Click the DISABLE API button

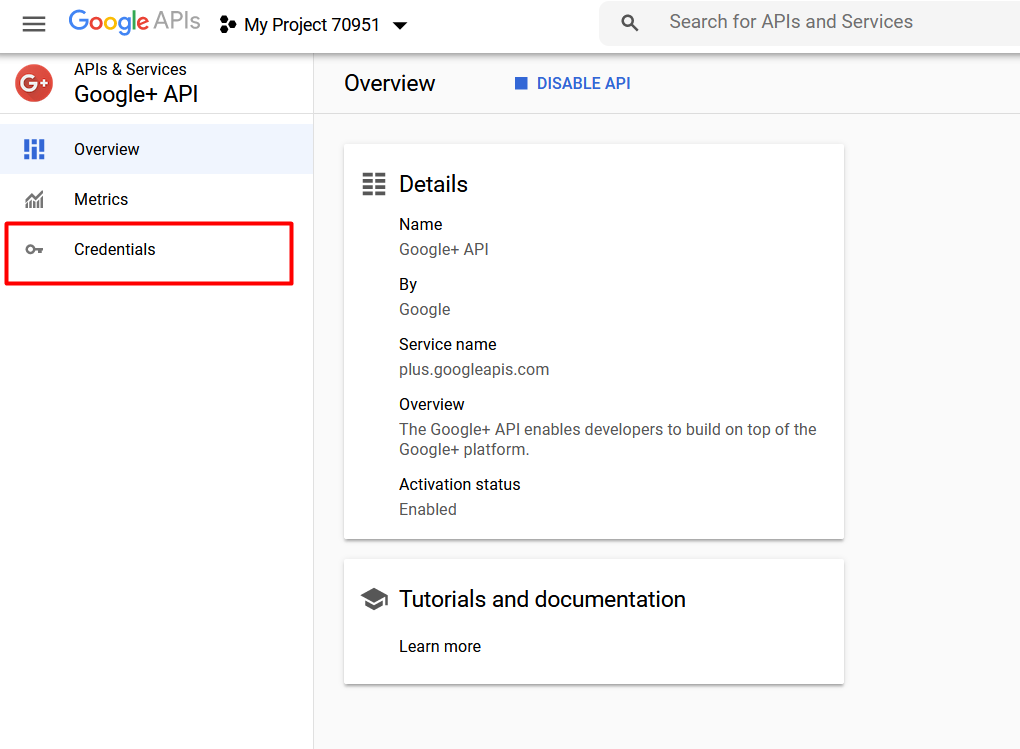[x=572, y=83]
